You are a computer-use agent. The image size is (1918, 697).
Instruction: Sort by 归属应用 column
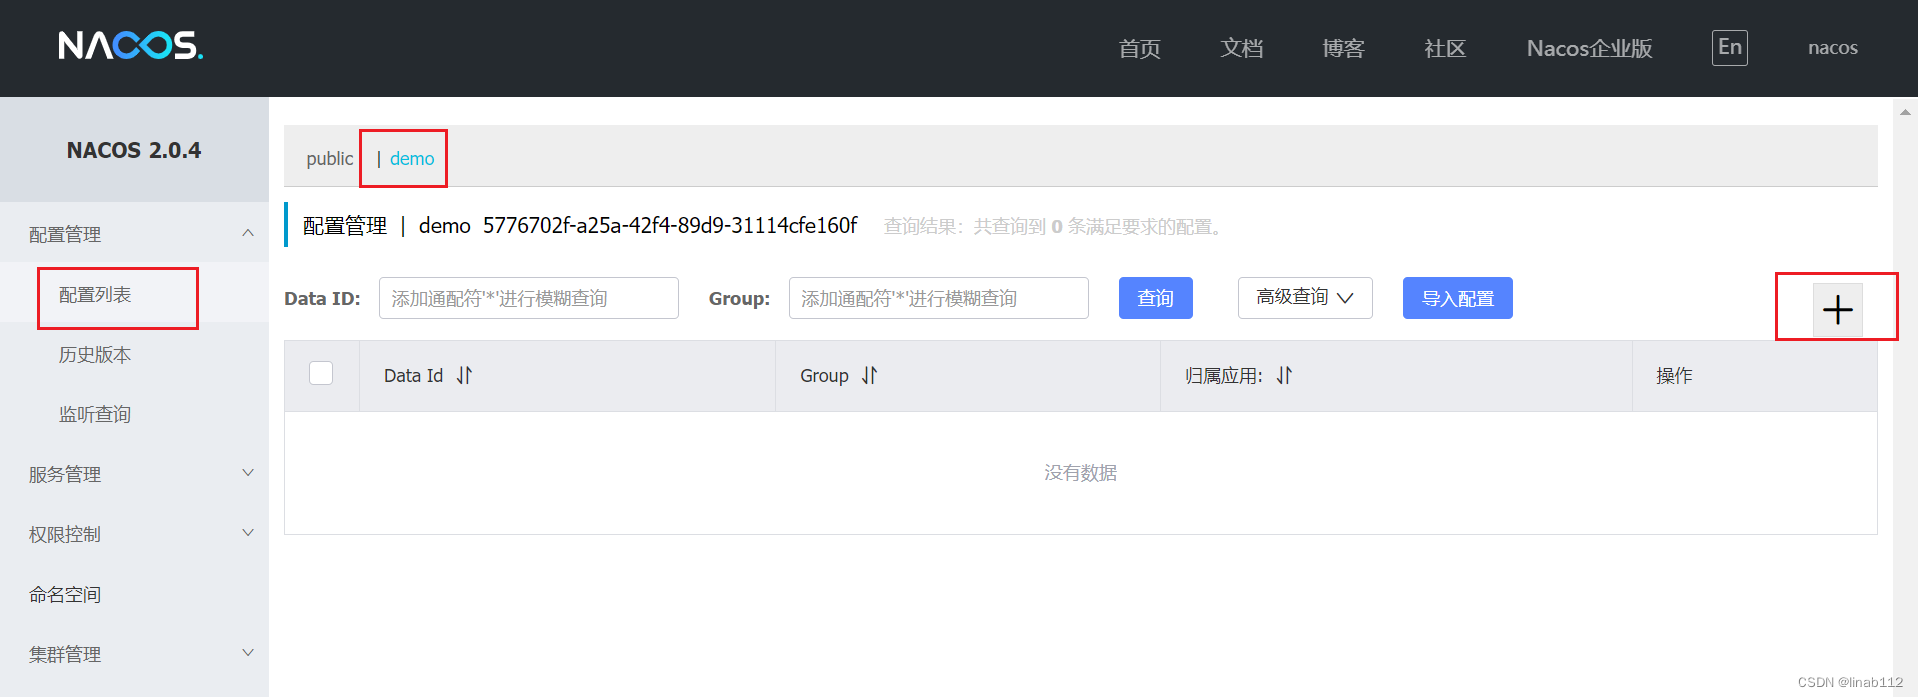tap(1284, 375)
